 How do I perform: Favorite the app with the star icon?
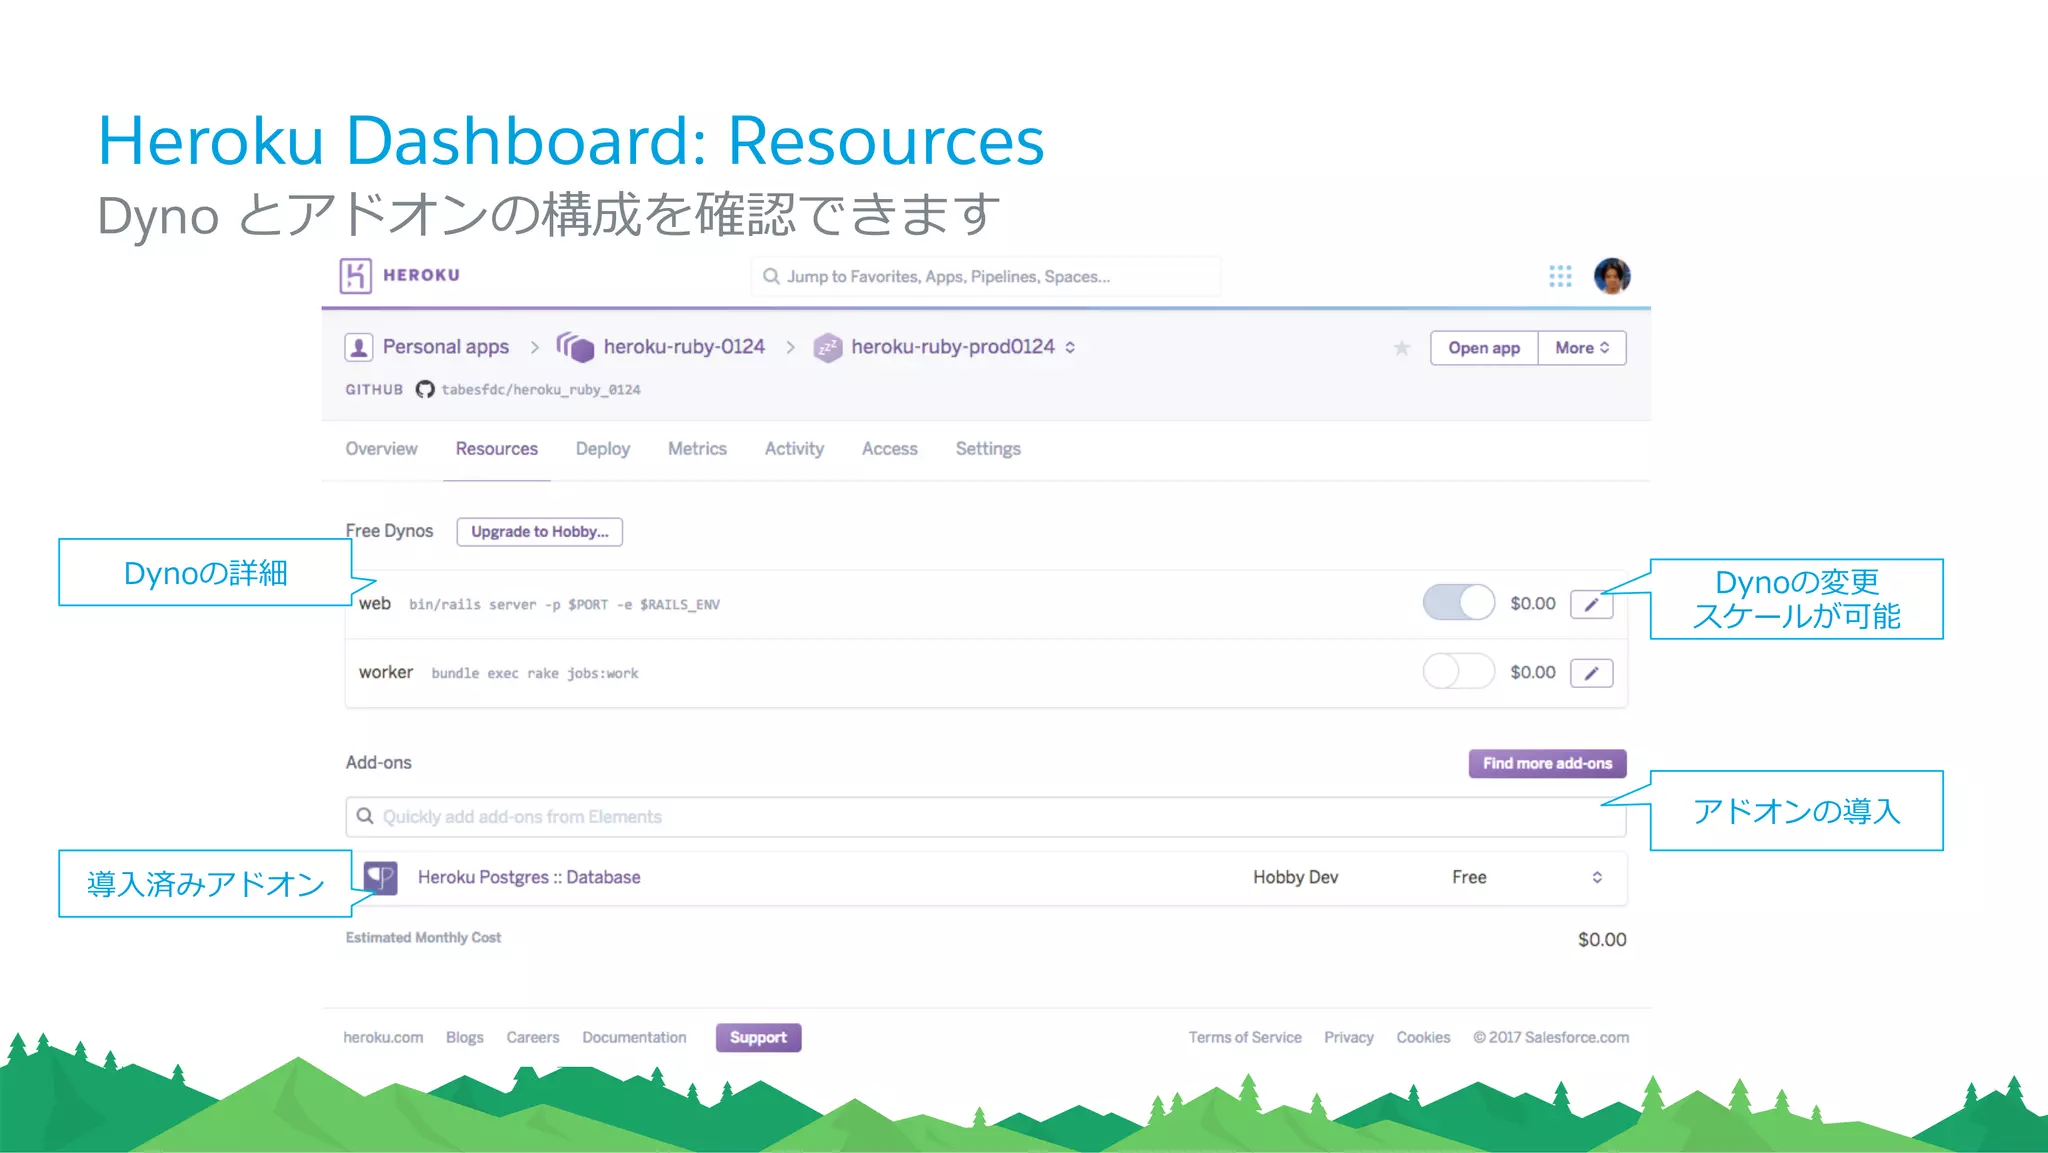click(x=1402, y=348)
